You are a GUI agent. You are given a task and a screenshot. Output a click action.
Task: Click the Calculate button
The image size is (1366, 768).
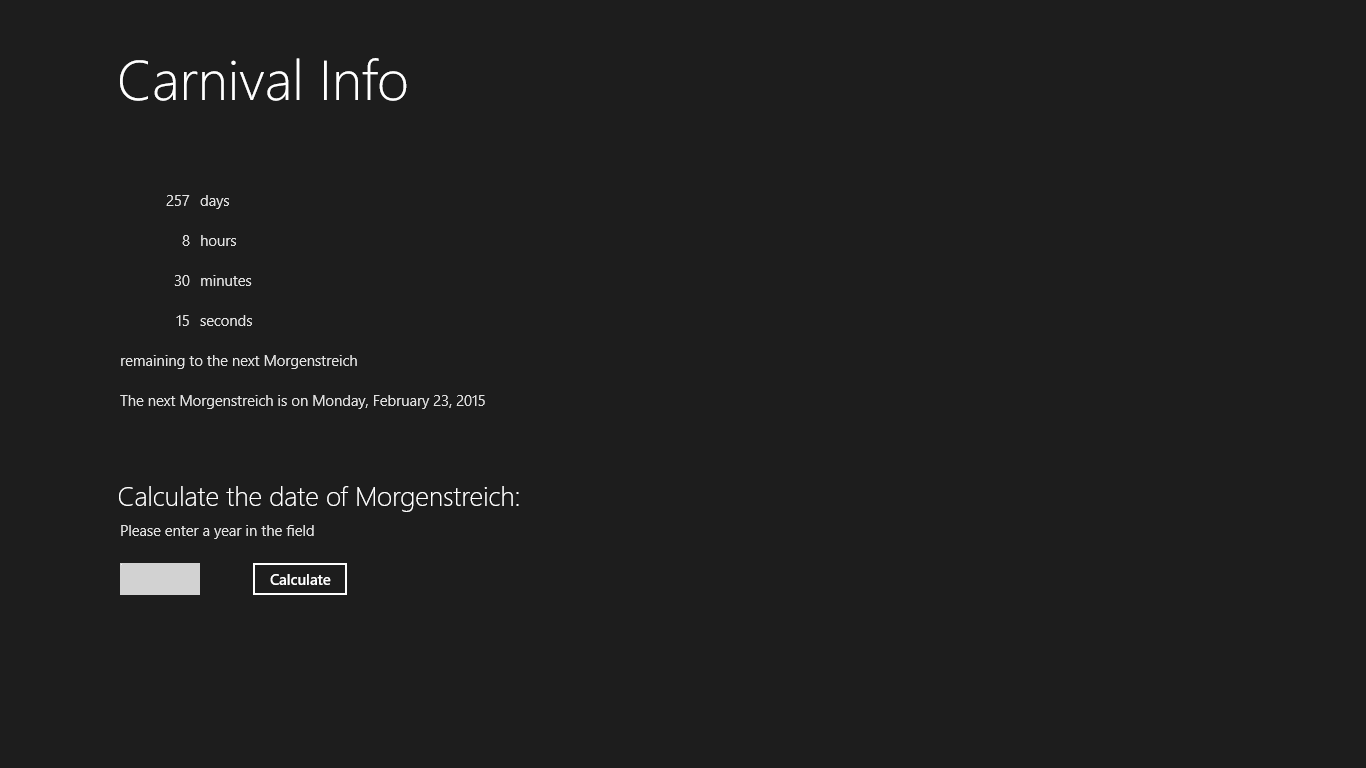pos(300,579)
